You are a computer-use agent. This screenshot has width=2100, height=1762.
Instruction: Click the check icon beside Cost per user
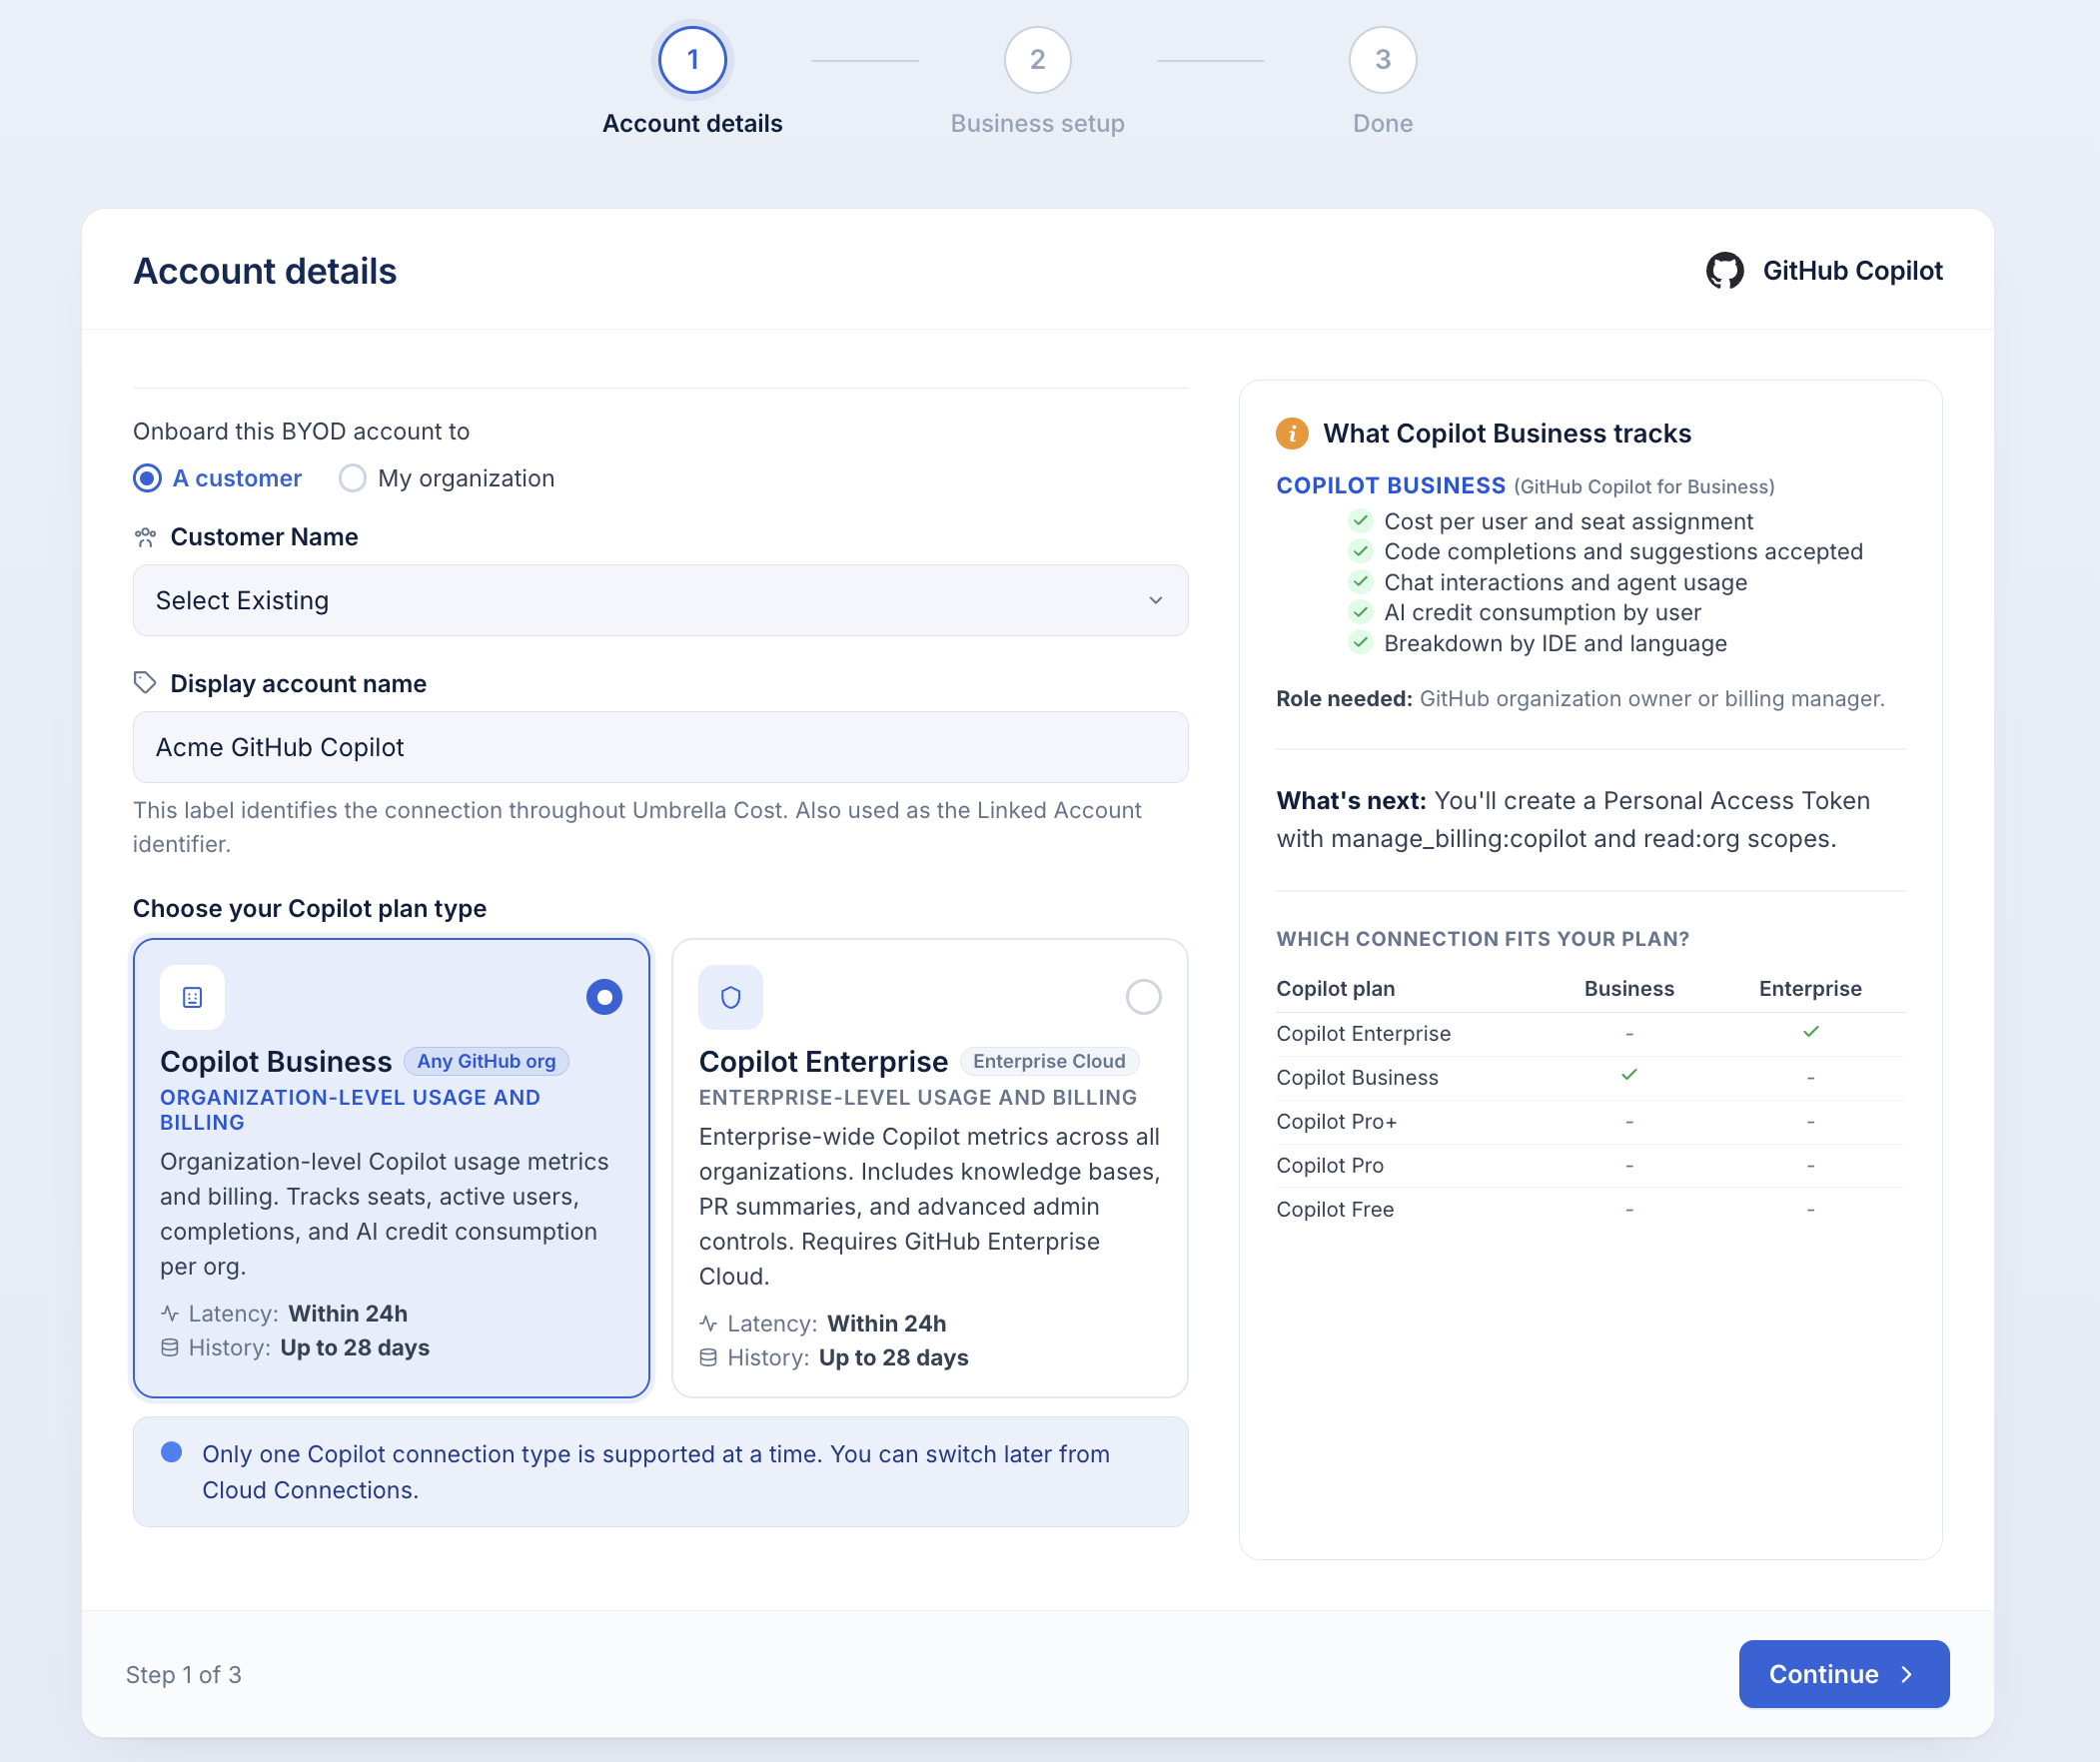(x=1360, y=521)
